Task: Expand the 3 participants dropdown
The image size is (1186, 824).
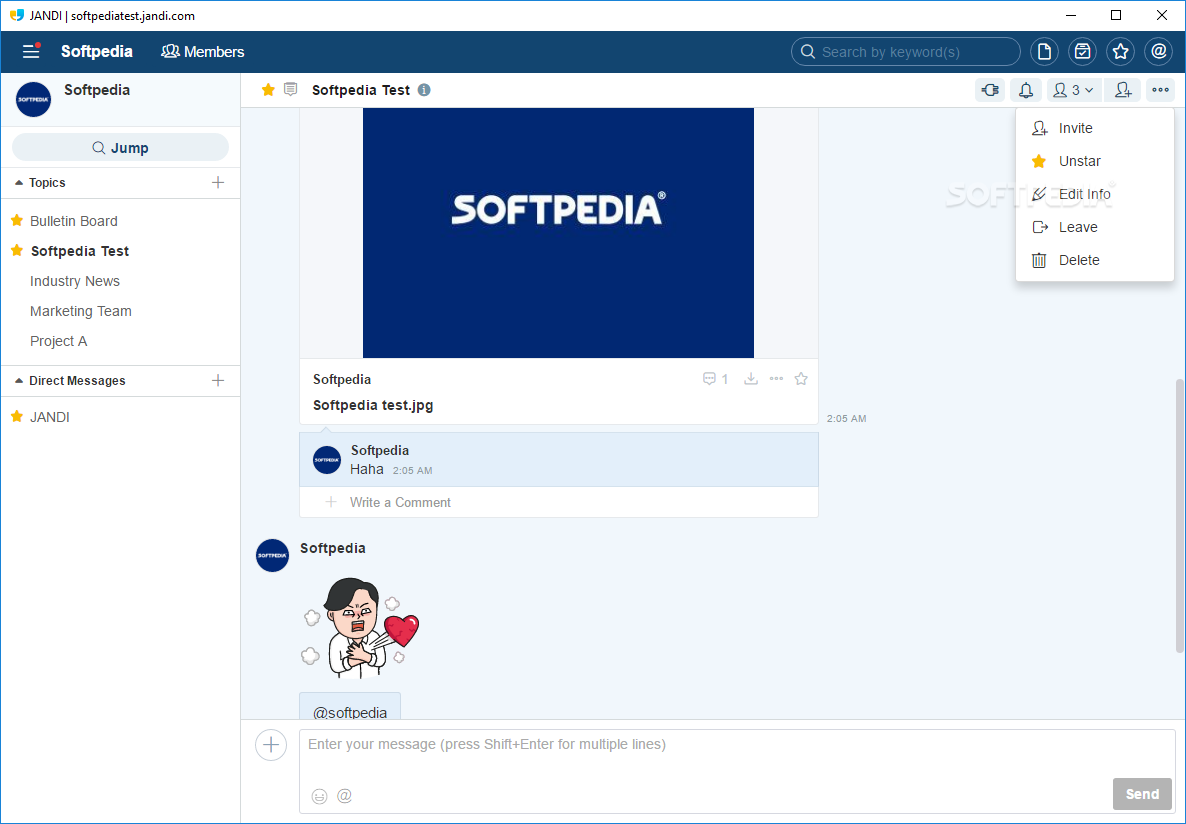Action: (x=1075, y=90)
